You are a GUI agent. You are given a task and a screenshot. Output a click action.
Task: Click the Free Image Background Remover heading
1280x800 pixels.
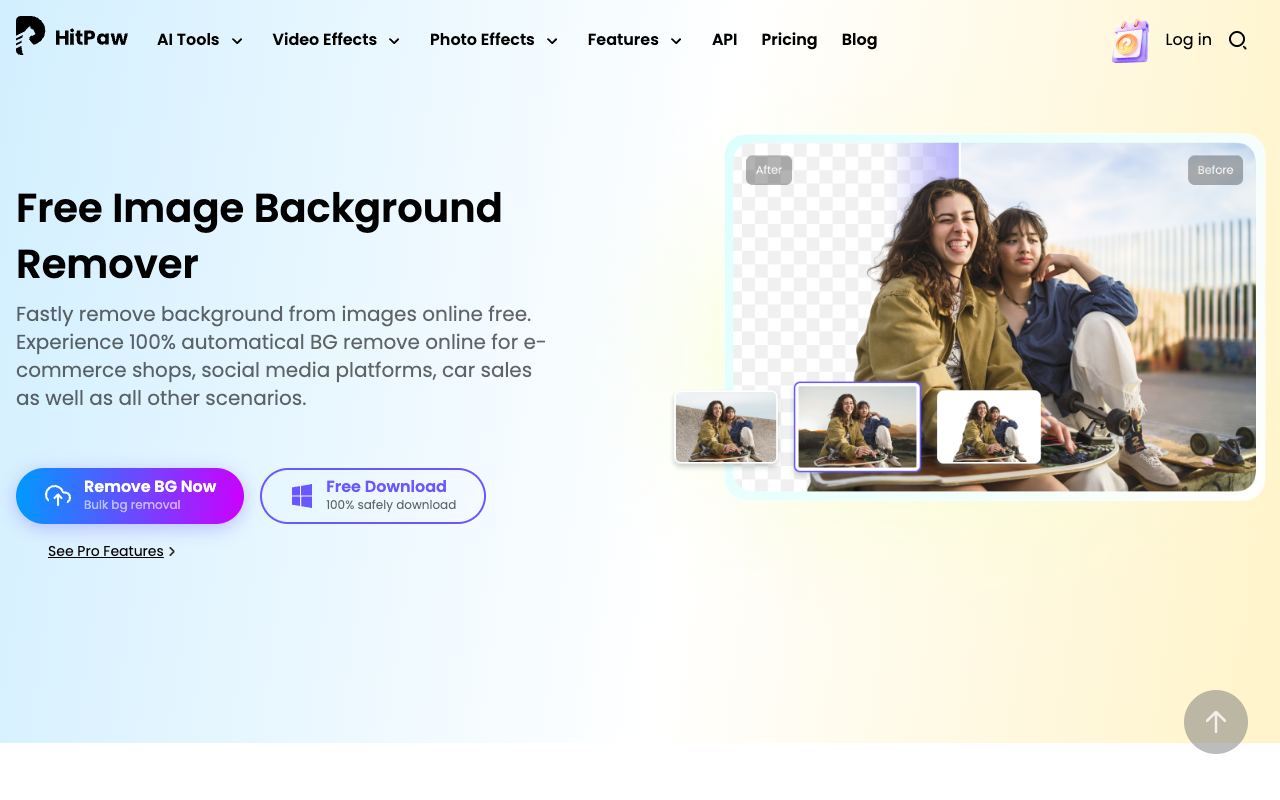click(259, 236)
